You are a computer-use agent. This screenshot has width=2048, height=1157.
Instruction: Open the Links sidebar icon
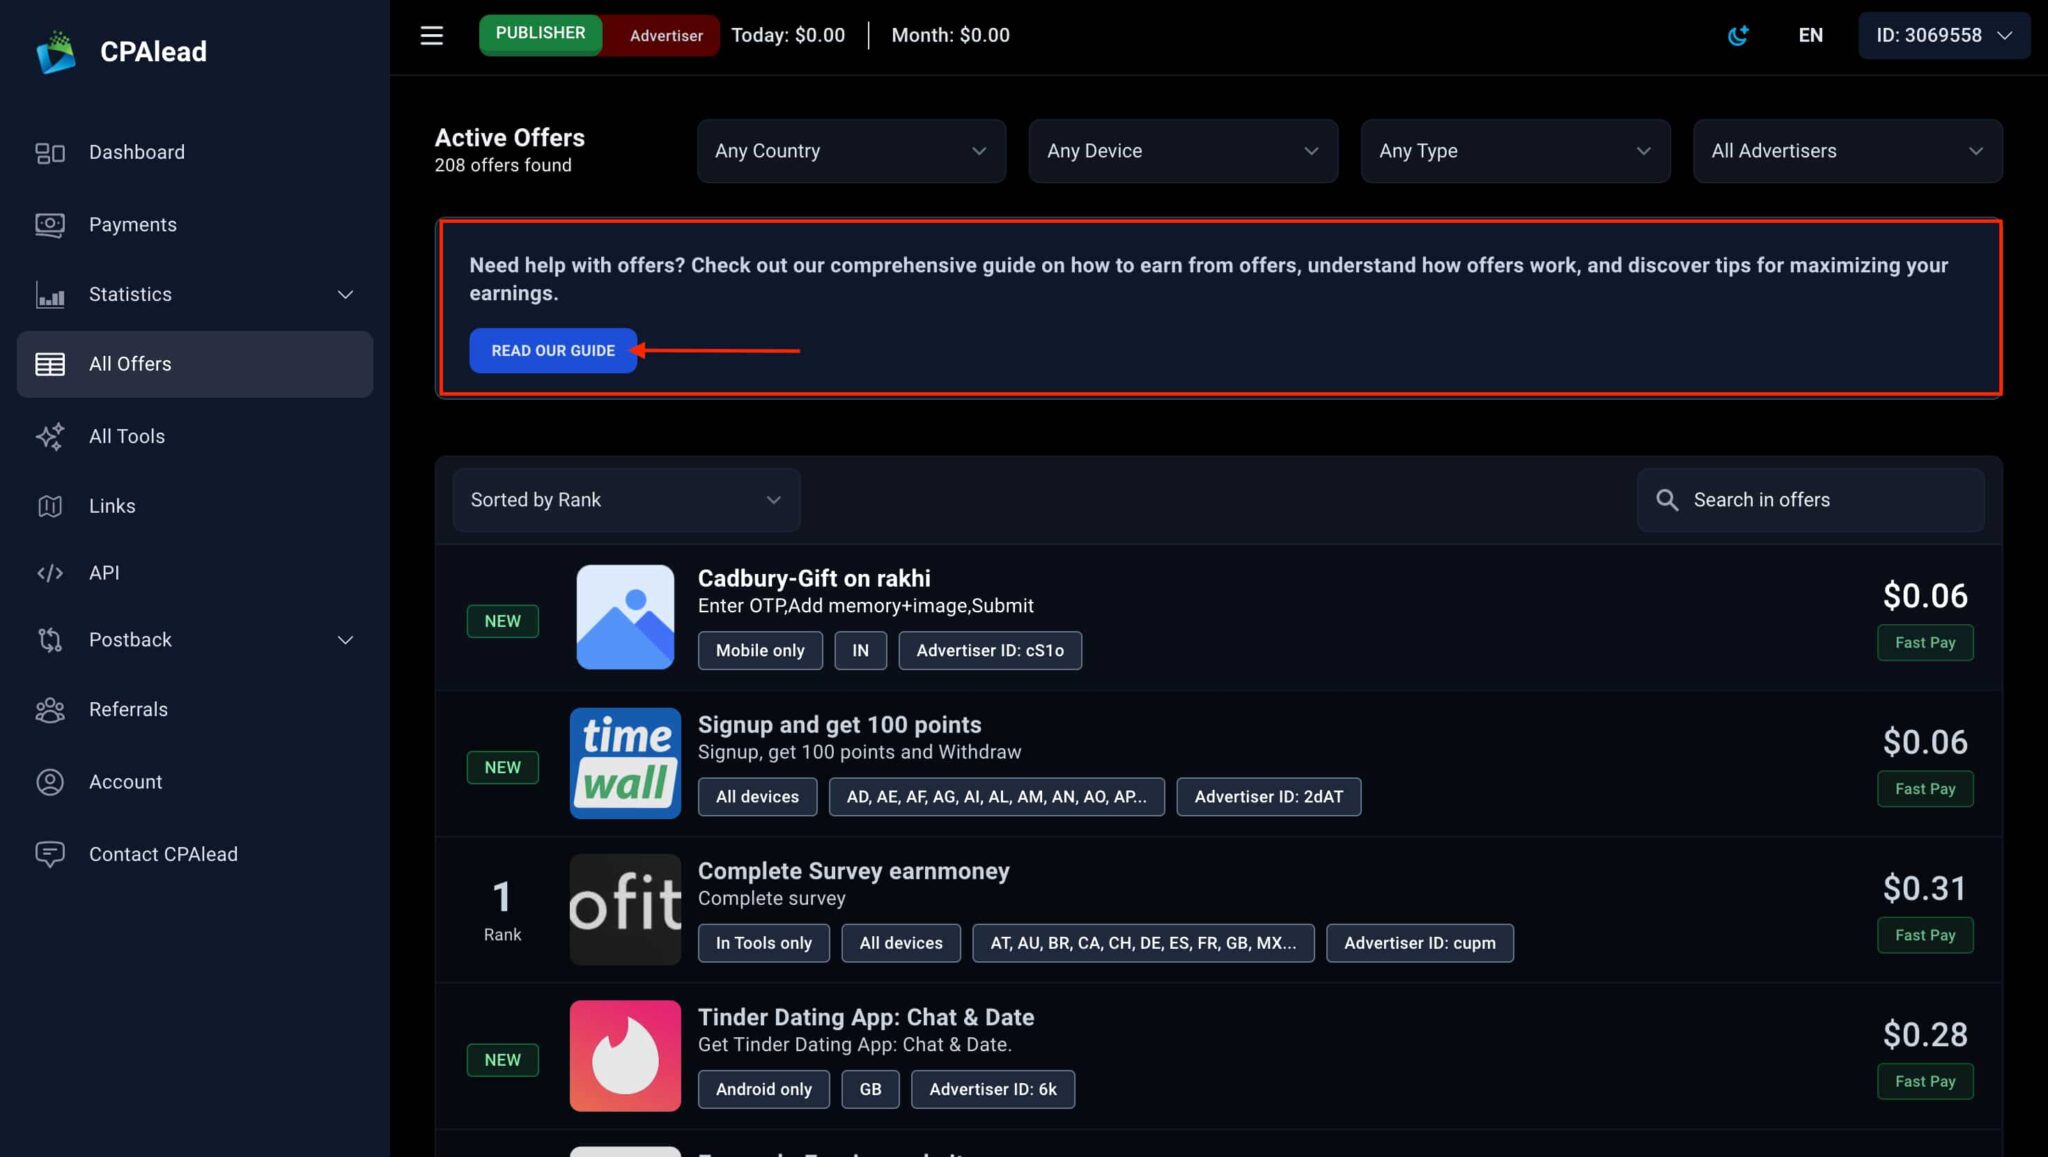pos(50,507)
